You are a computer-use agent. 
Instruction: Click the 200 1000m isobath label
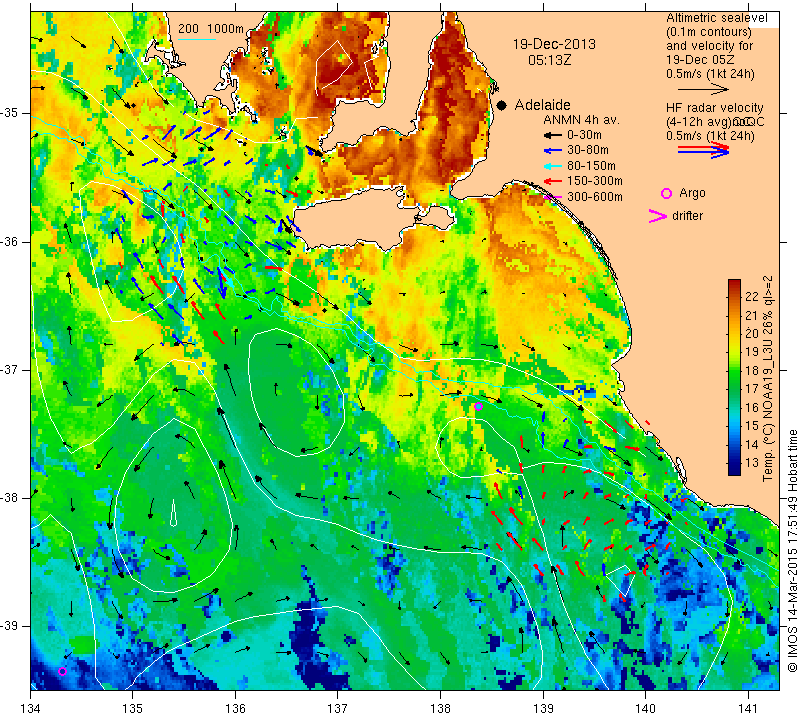[x=211, y=29]
